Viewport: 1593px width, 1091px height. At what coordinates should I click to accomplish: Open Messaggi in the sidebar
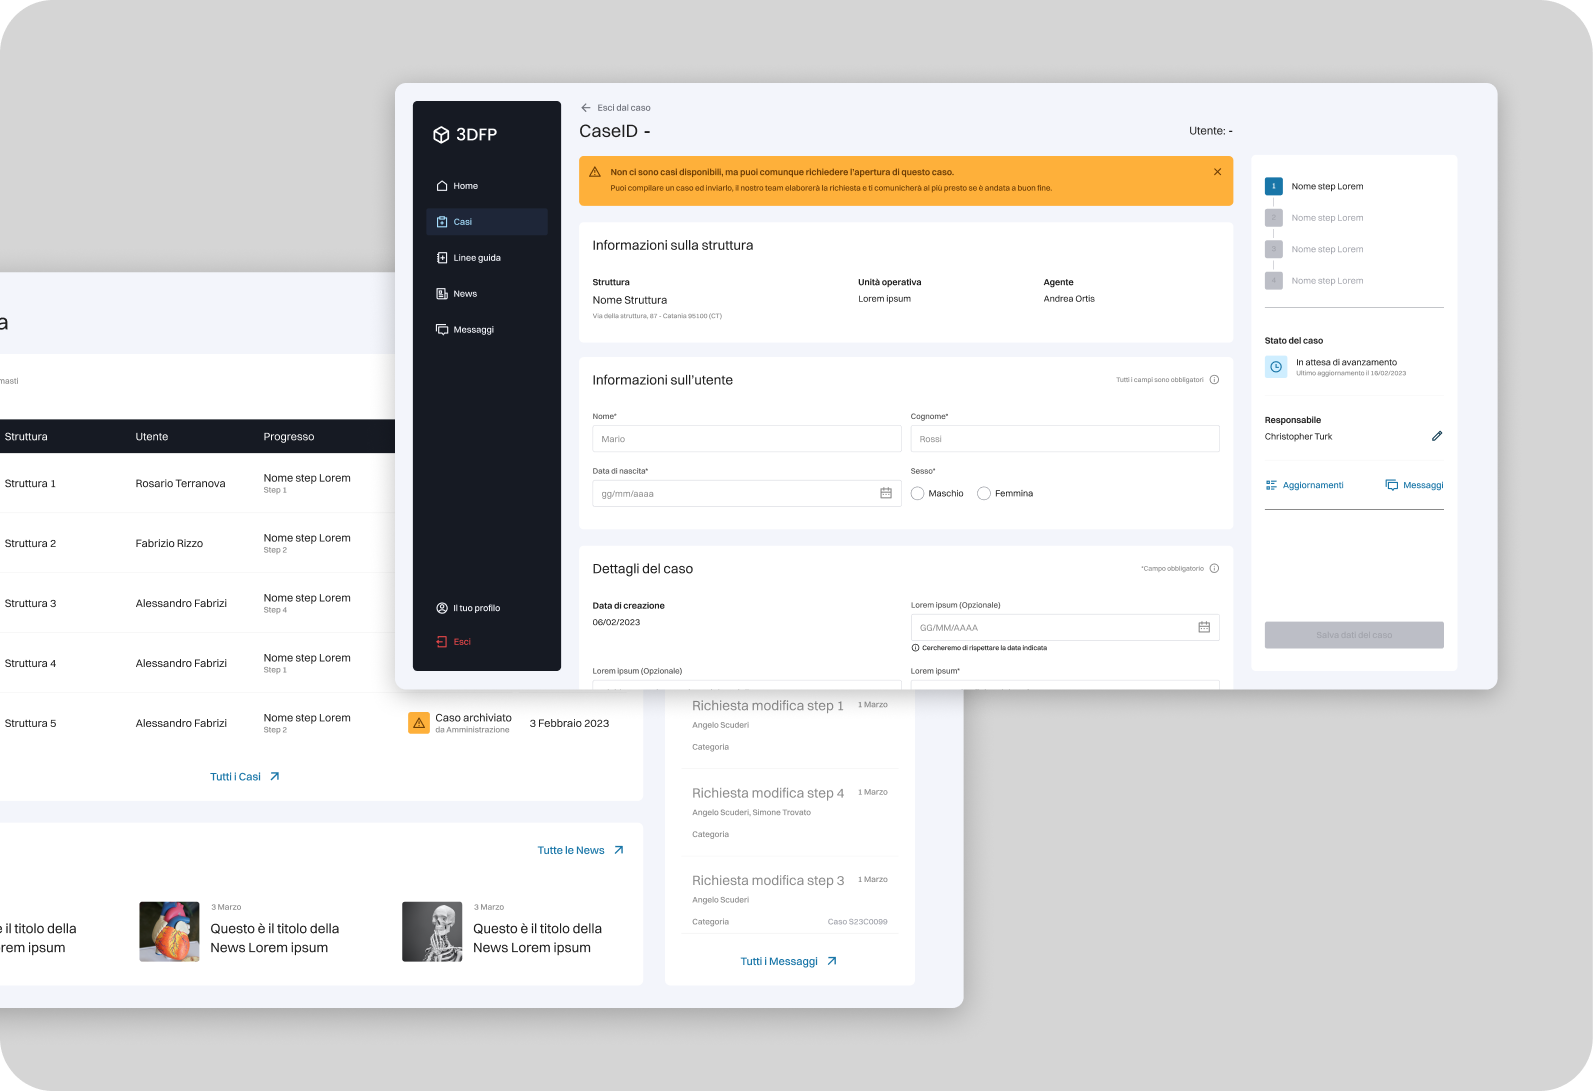click(x=487, y=330)
